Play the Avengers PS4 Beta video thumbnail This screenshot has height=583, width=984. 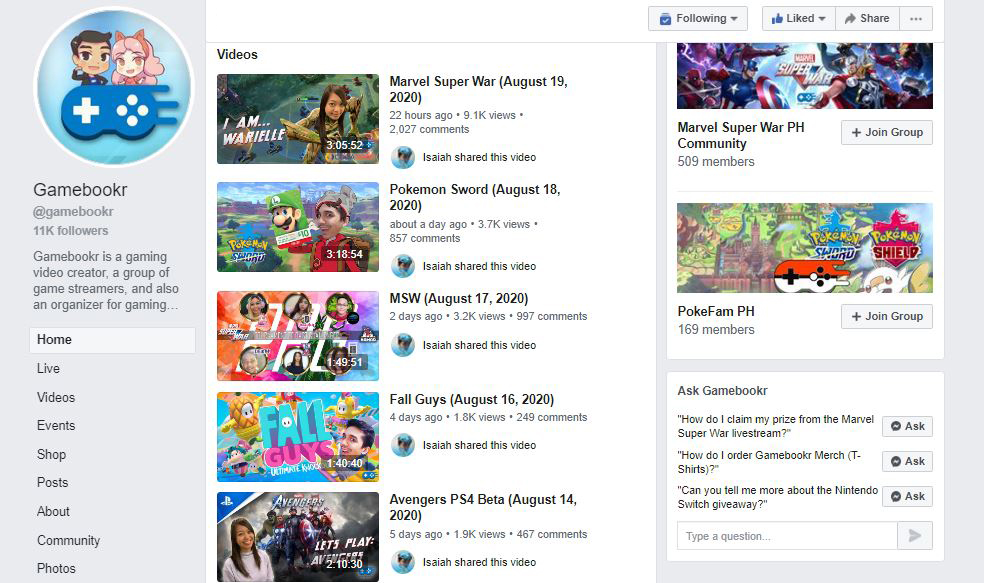[x=298, y=537]
